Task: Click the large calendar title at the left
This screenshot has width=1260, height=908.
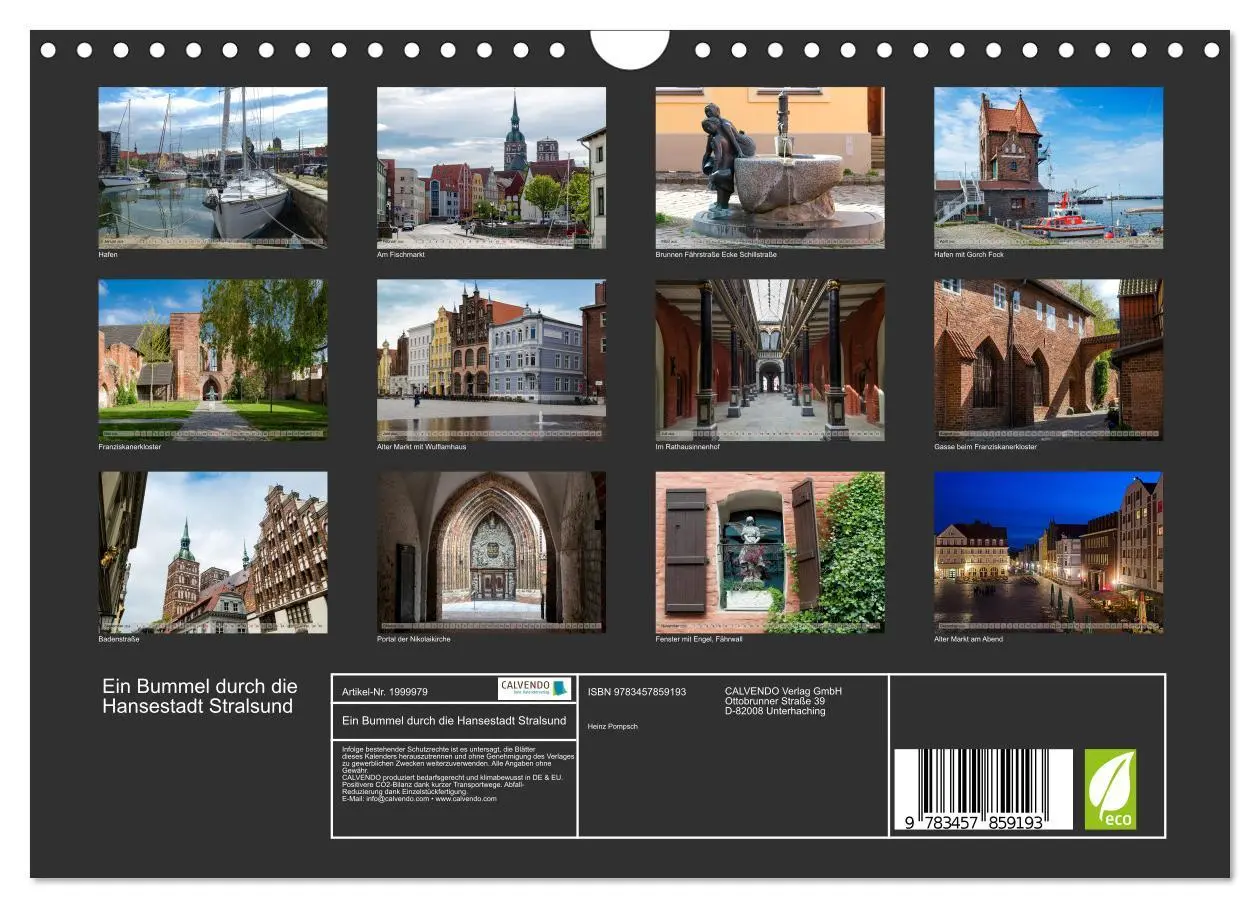Action: click(x=200, y=696)
